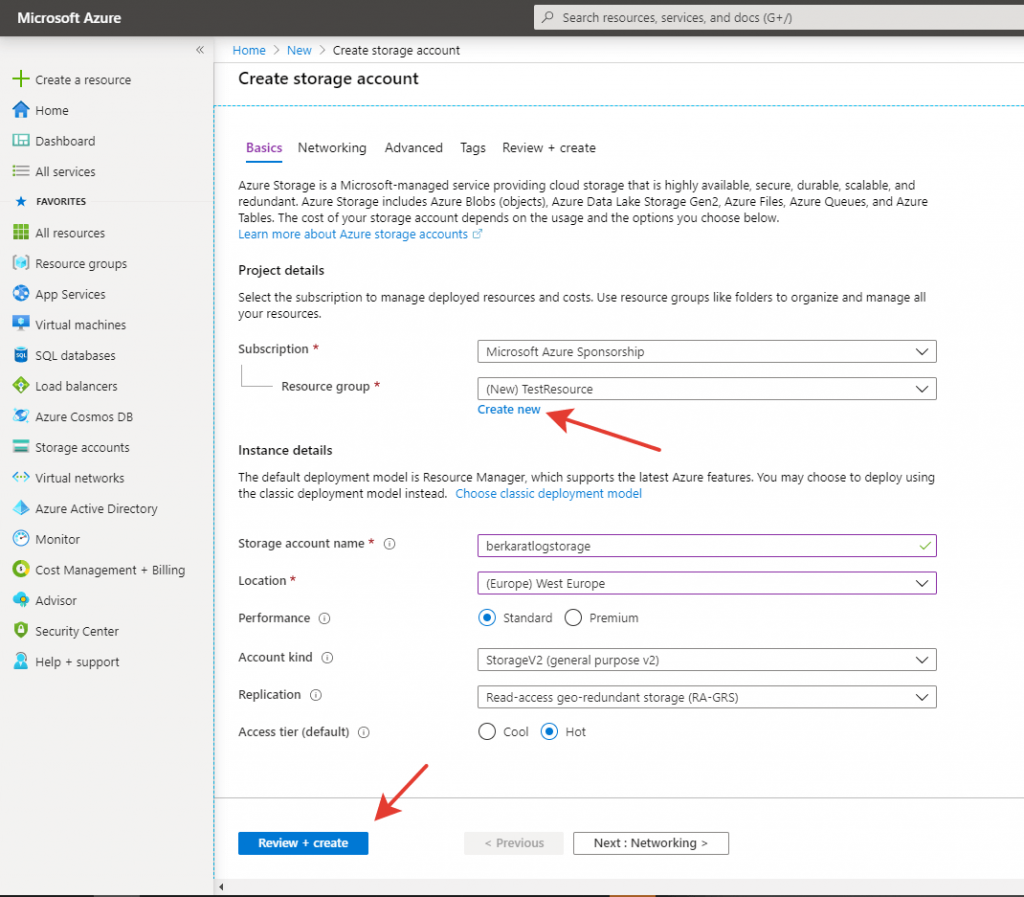Open the Virtual machines monitor icon
1024x897 pixels.
pyautogui.click(x=21, y=324)
